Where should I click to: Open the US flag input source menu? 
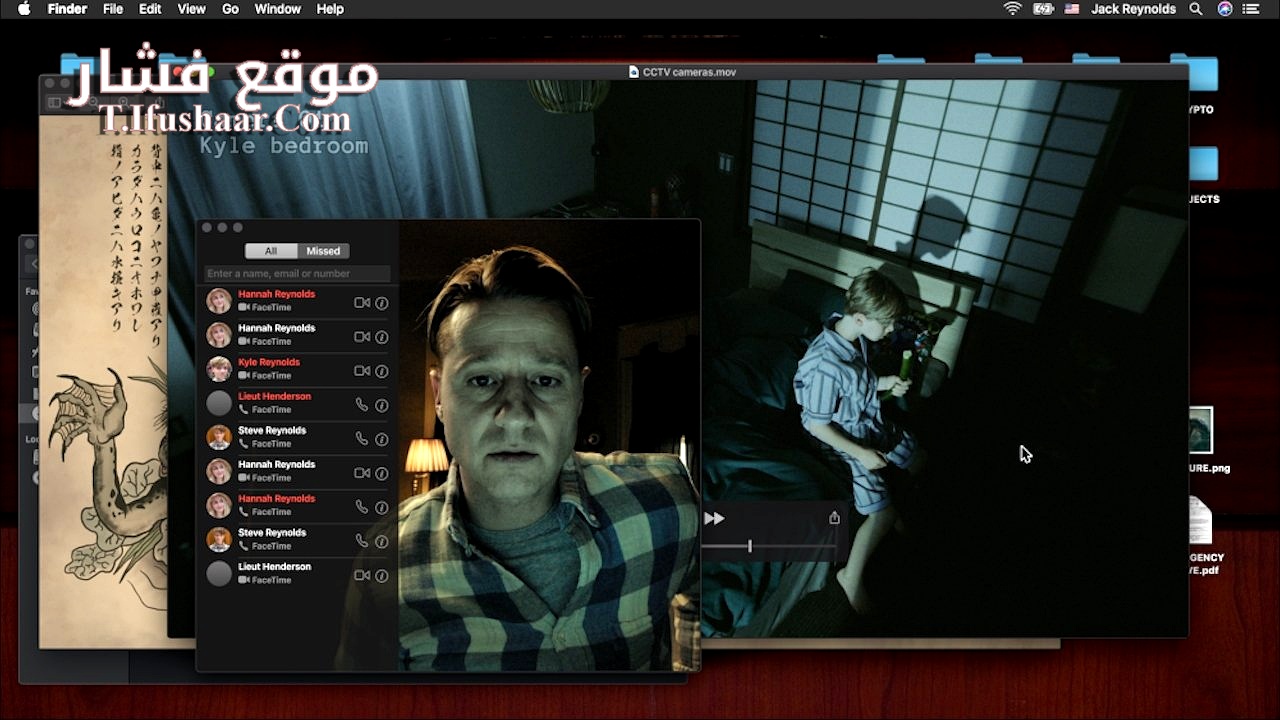(x=1072, y=9)
